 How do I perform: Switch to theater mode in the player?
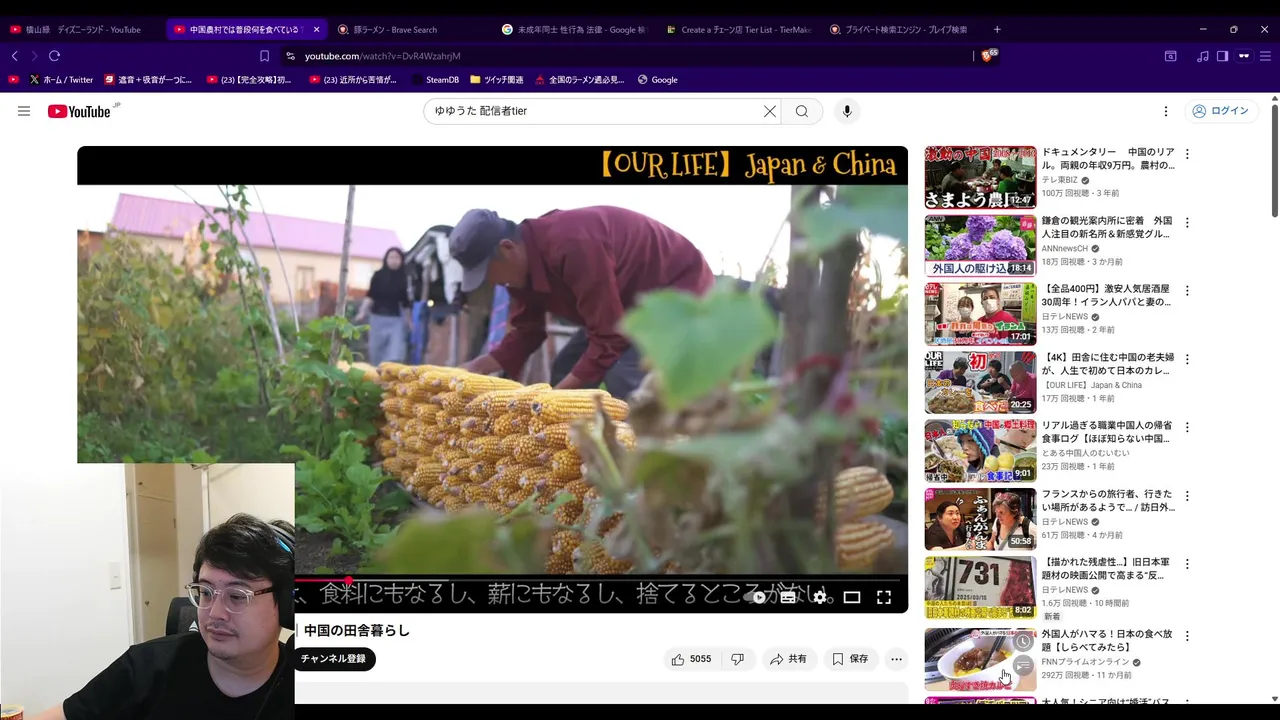(x=852, y=597)
